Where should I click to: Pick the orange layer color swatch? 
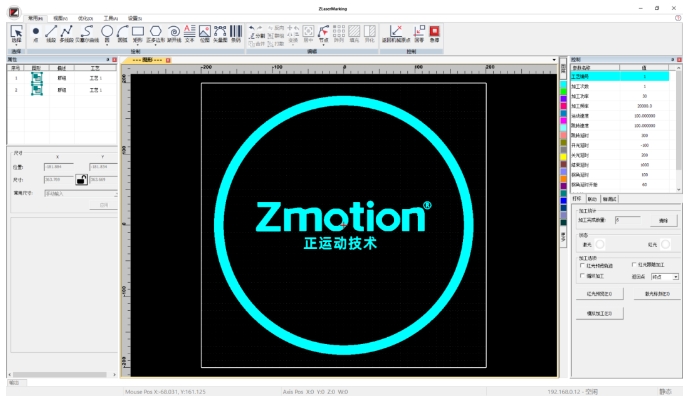coord(564,179)
